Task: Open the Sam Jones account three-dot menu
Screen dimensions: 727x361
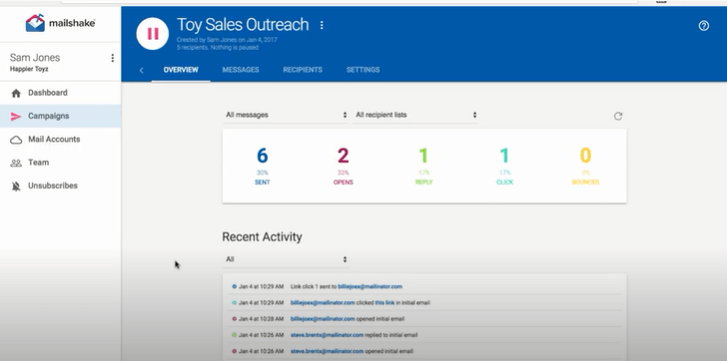Action: pyautogui.click(x=112, y=58)
